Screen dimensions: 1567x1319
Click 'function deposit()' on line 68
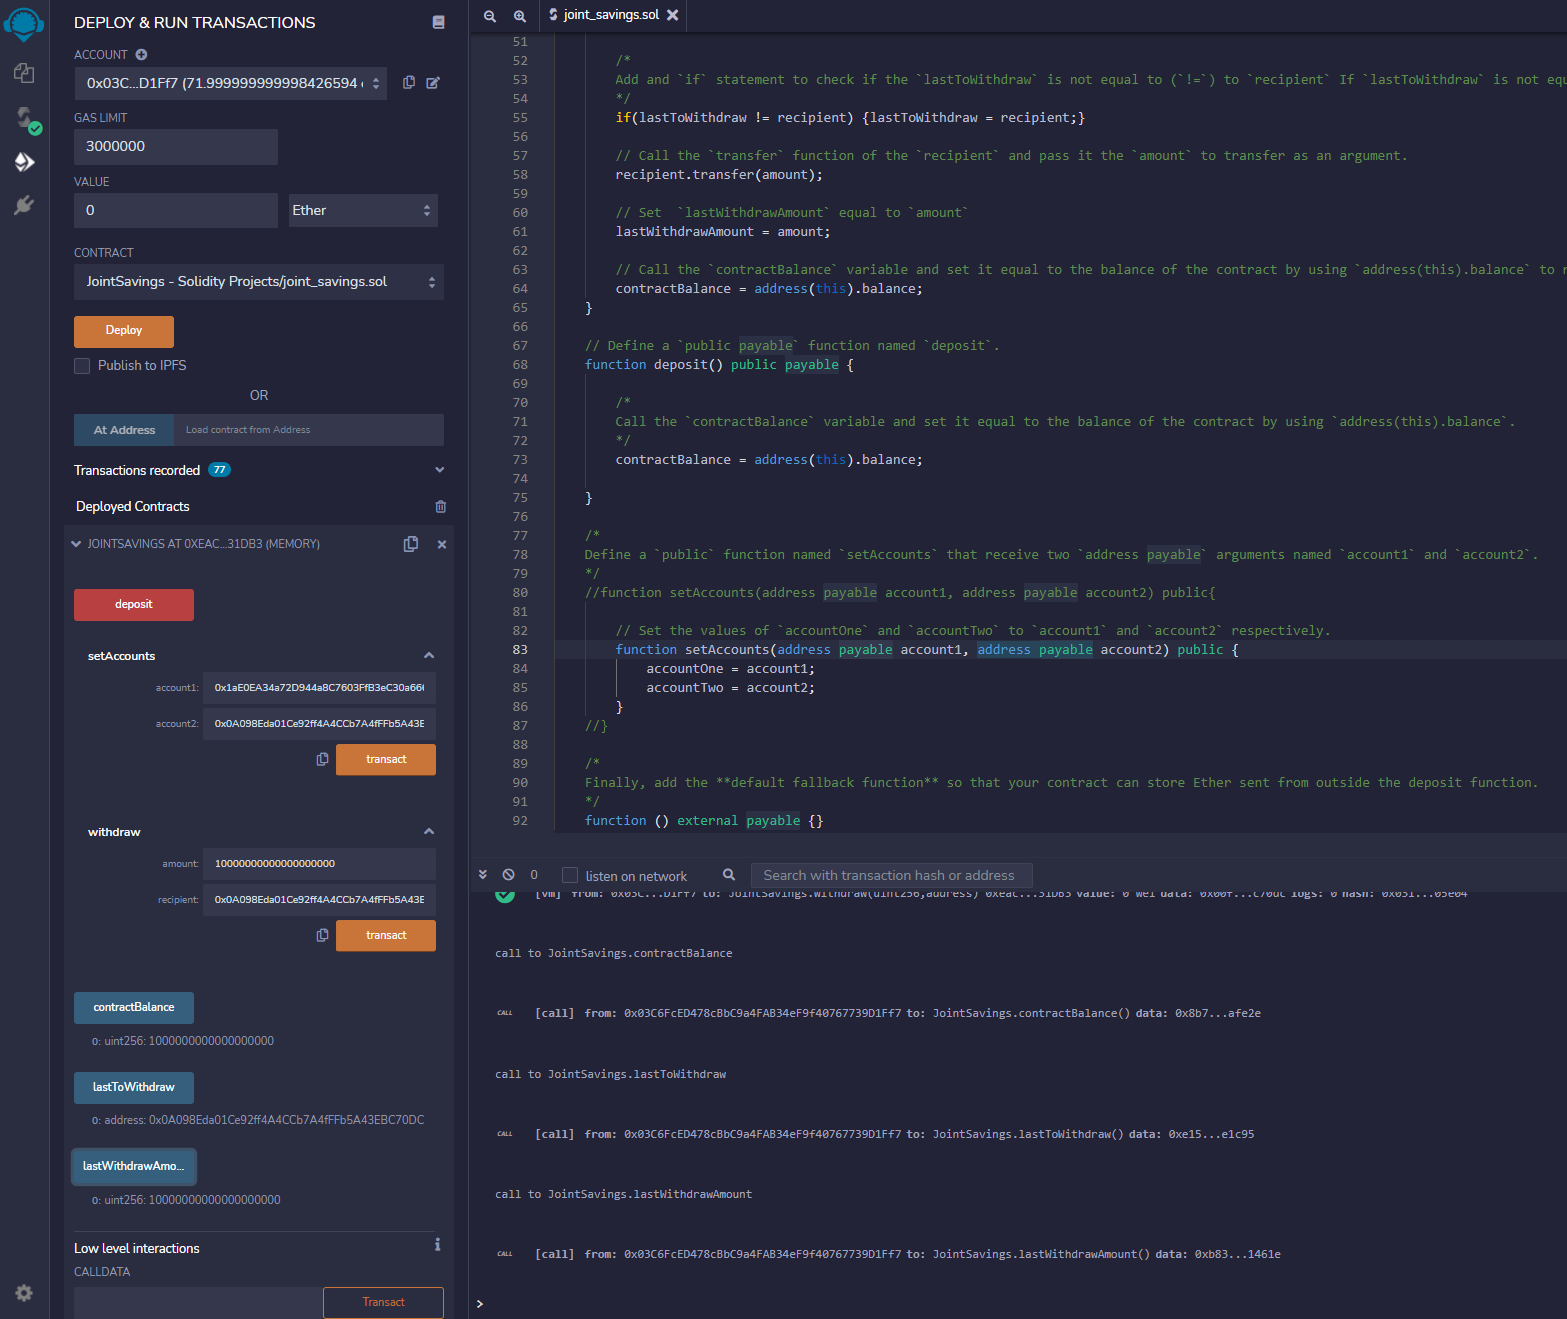[654, 365]
